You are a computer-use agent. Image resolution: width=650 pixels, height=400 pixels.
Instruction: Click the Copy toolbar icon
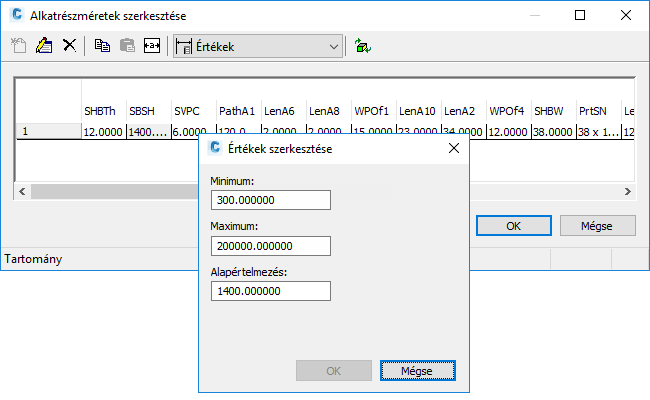pyautogui.click(x=102, y=46)
